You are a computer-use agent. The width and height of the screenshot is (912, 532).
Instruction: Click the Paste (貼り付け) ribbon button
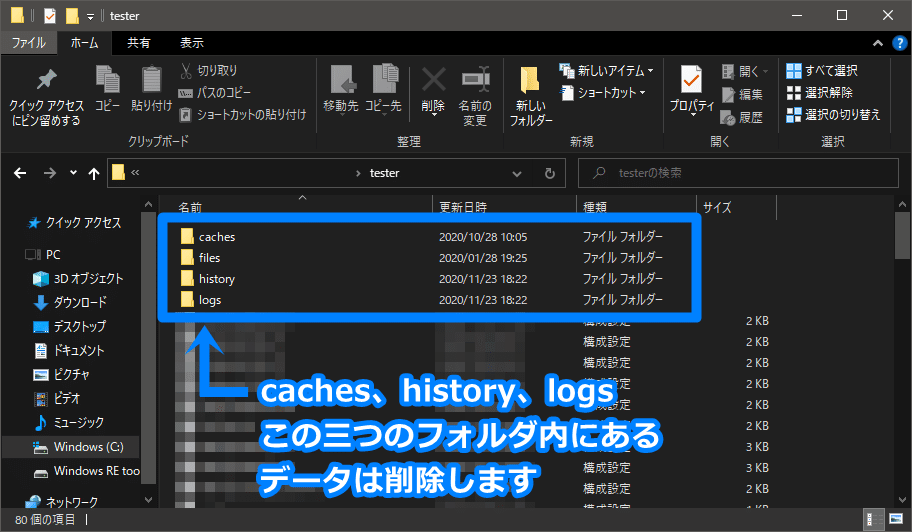point(151,88)
